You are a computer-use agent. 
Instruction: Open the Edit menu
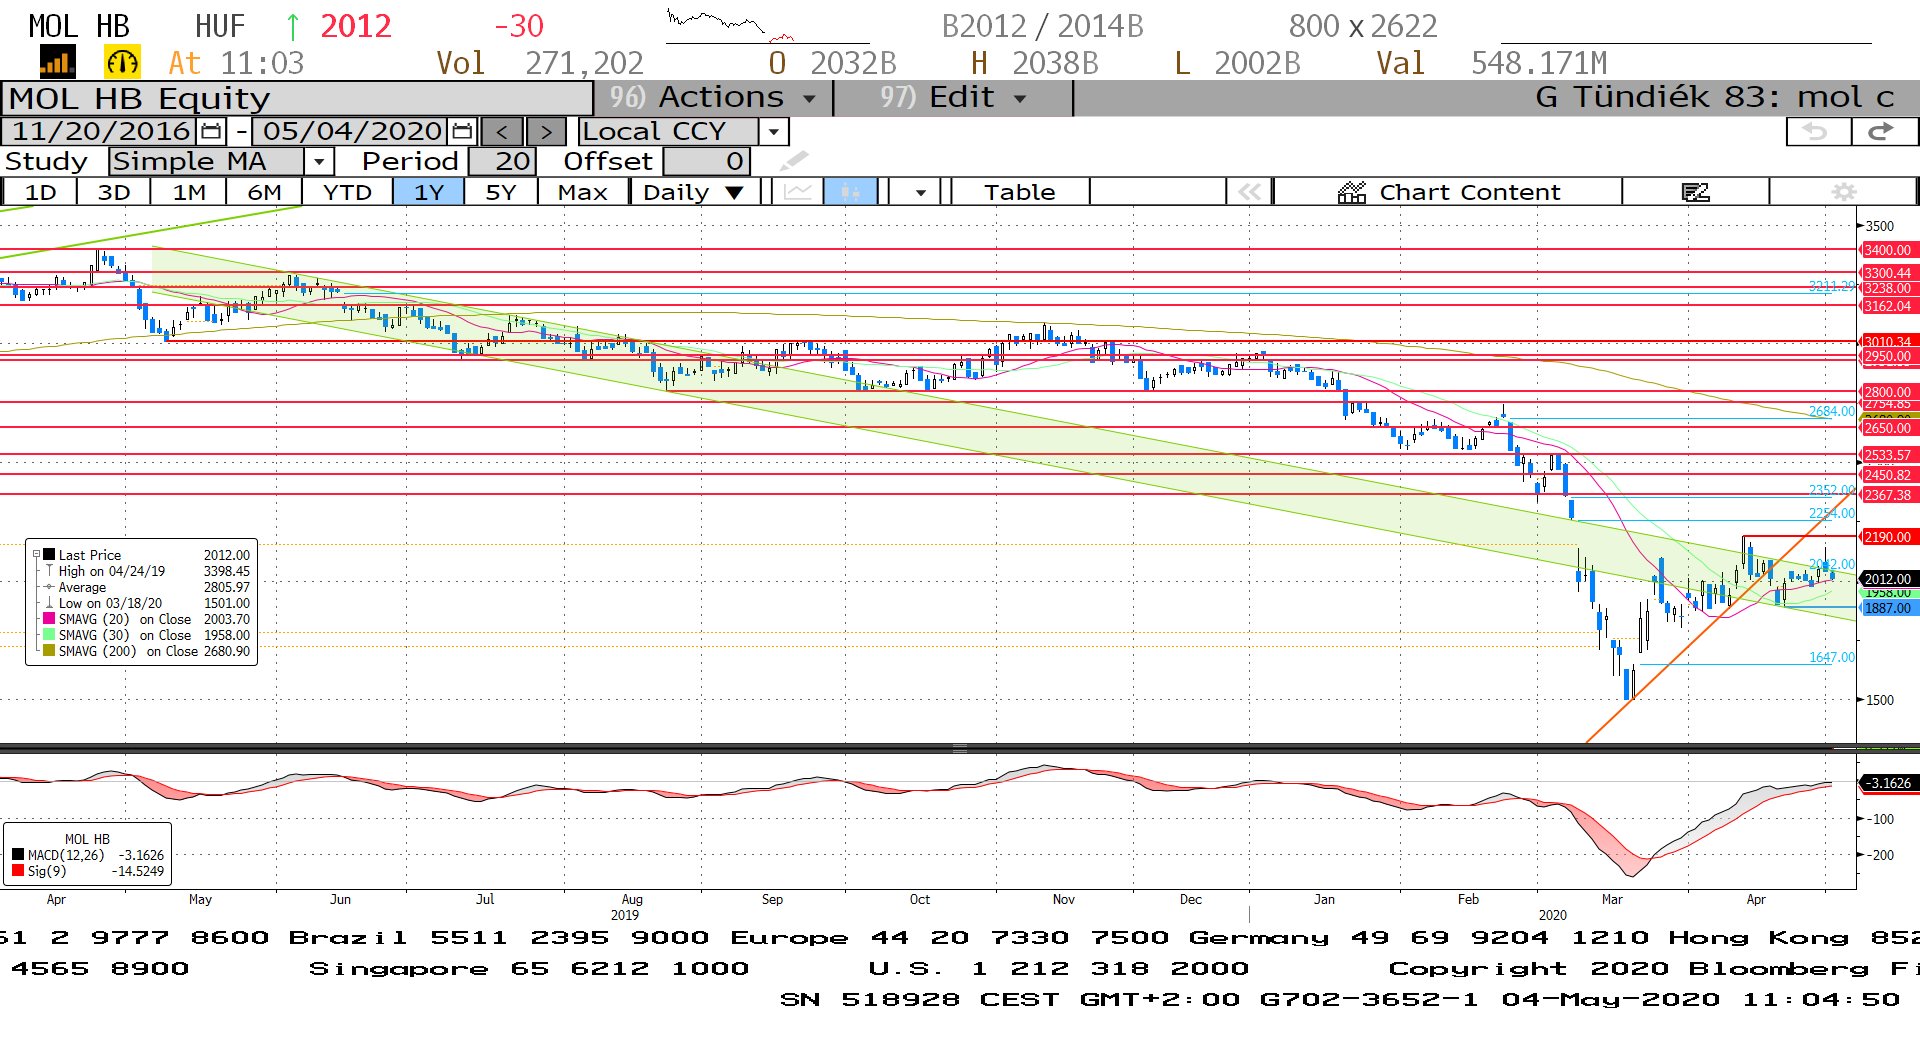tap(953, 98)
